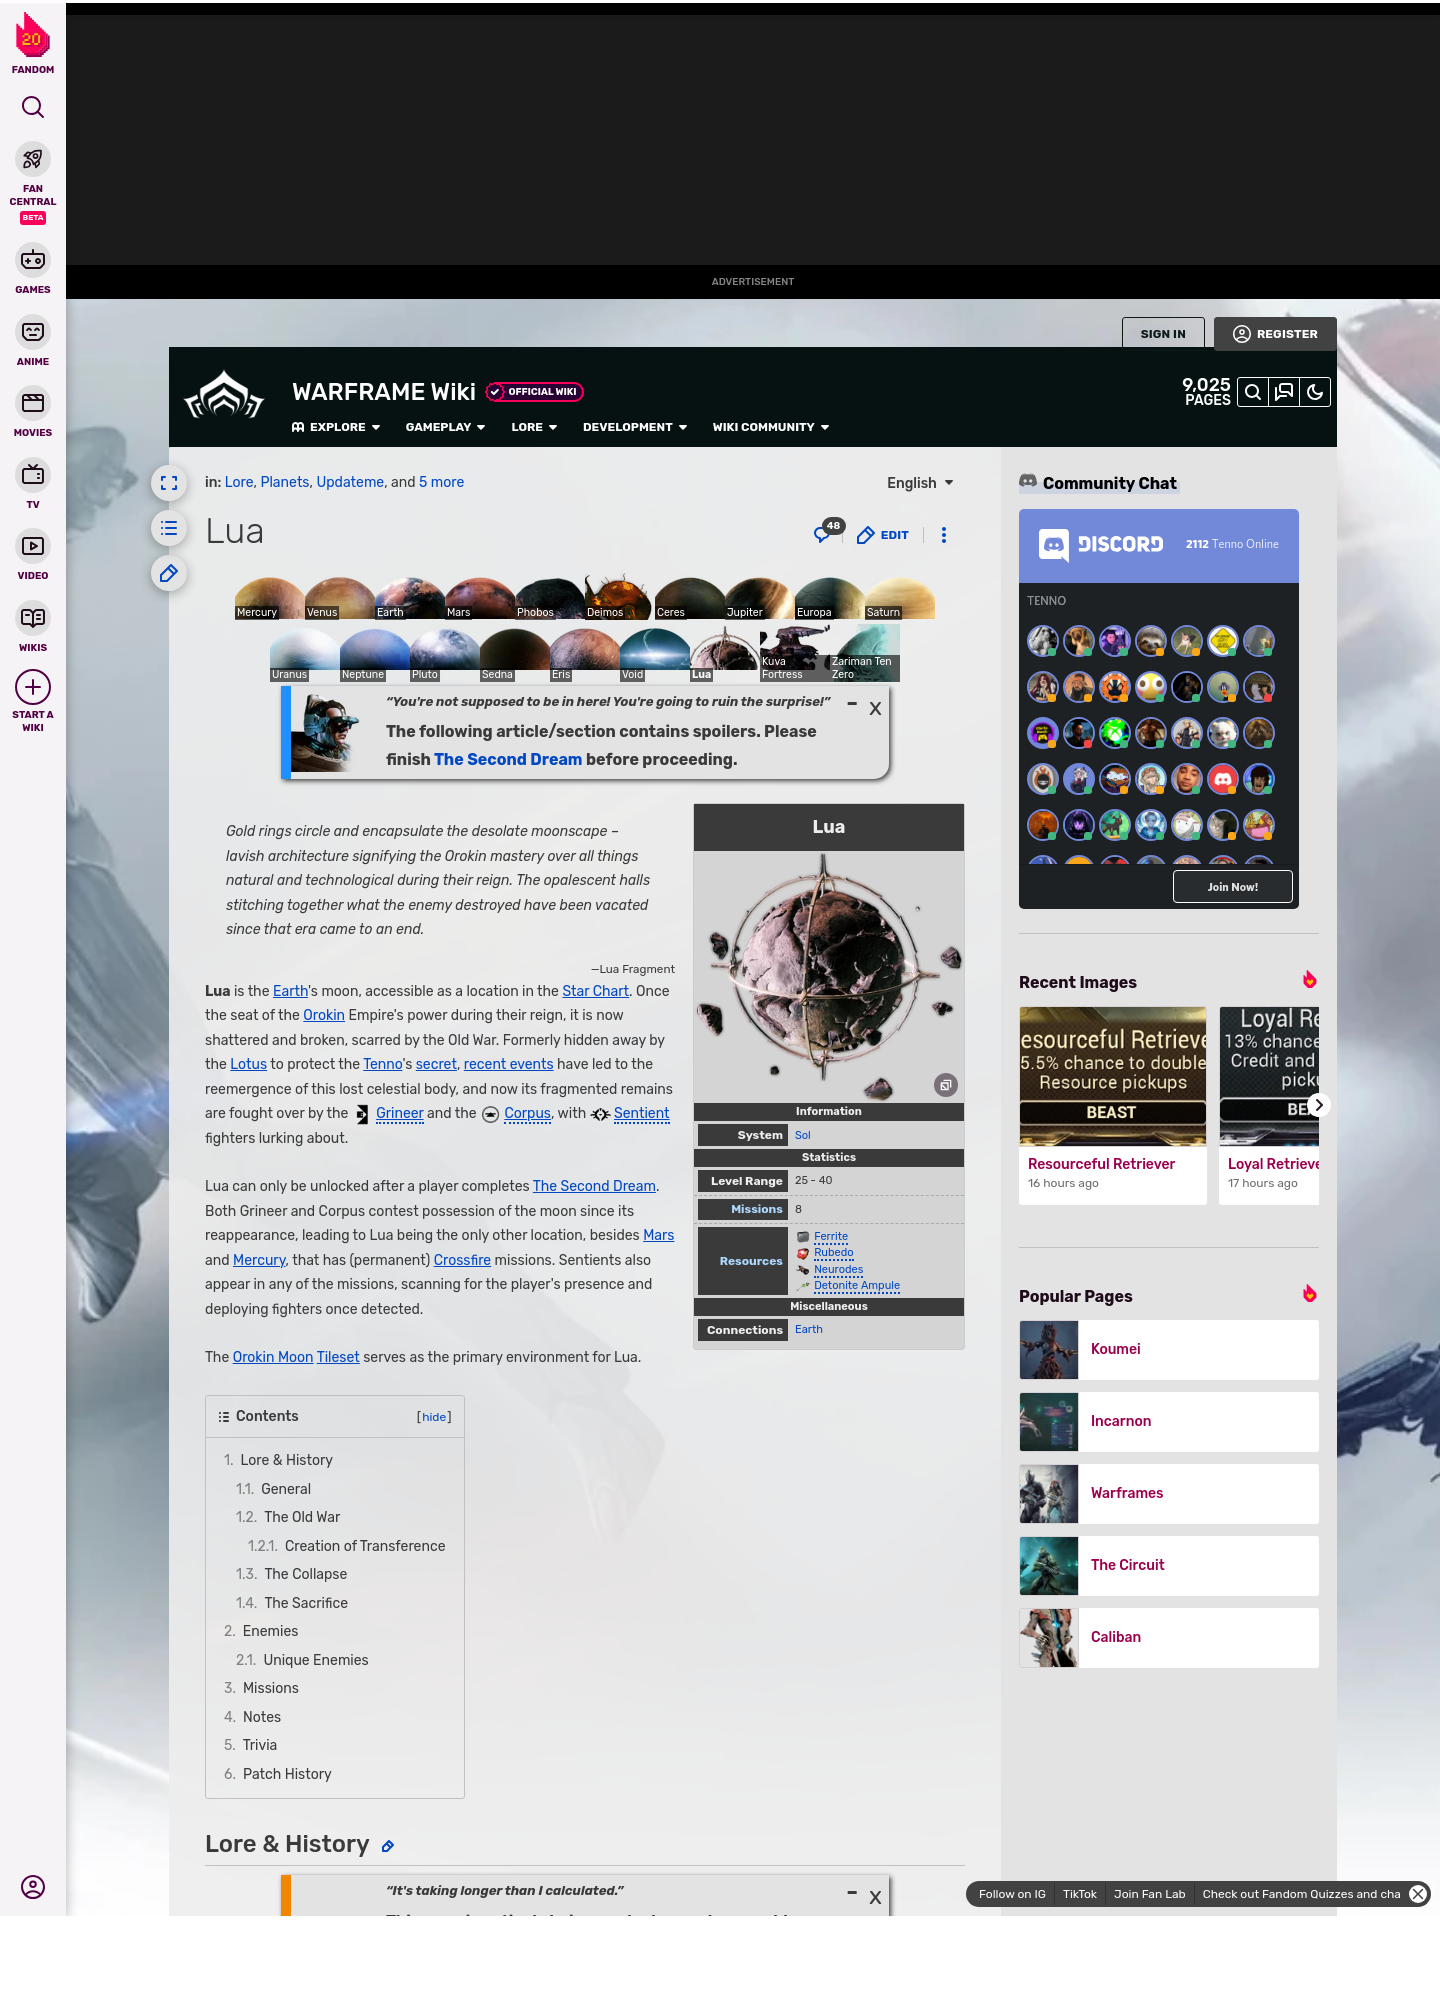Expand the Explore menu
Image resolution: width=1440 pixels, height=2000 pixels.
336,427
